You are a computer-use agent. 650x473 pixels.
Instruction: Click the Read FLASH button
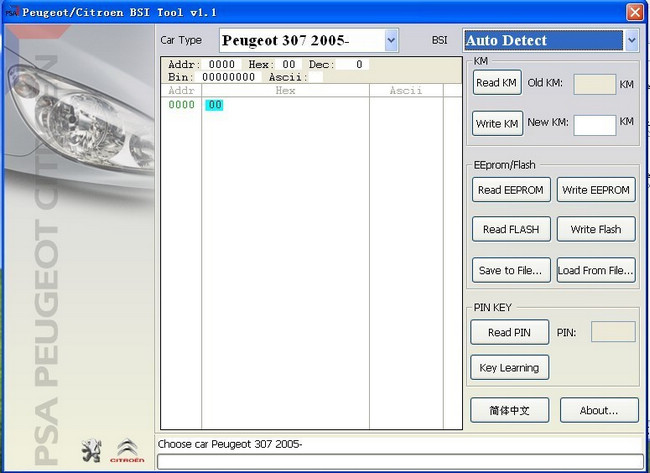pyautogui.click(x=511, y=229)
